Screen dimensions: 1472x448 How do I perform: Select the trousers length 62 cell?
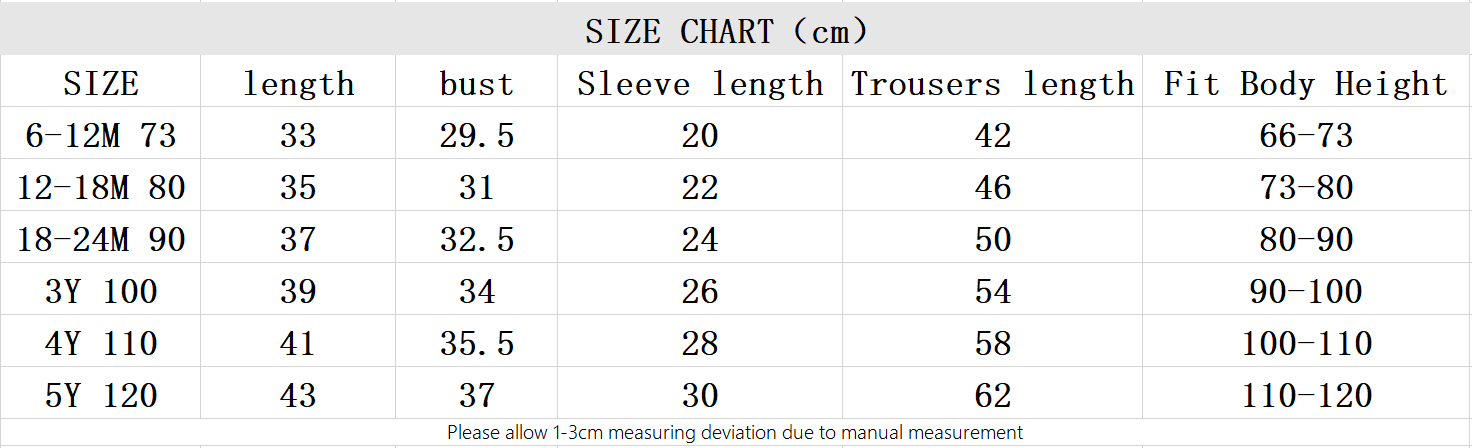click(x=992, y=395)
